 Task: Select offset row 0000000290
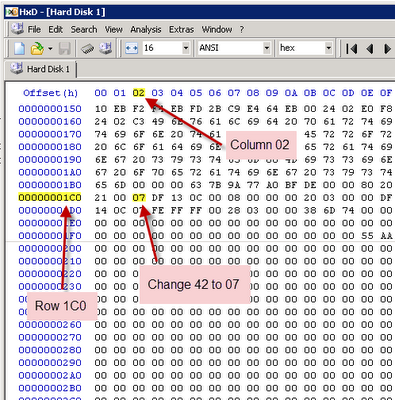50,363
